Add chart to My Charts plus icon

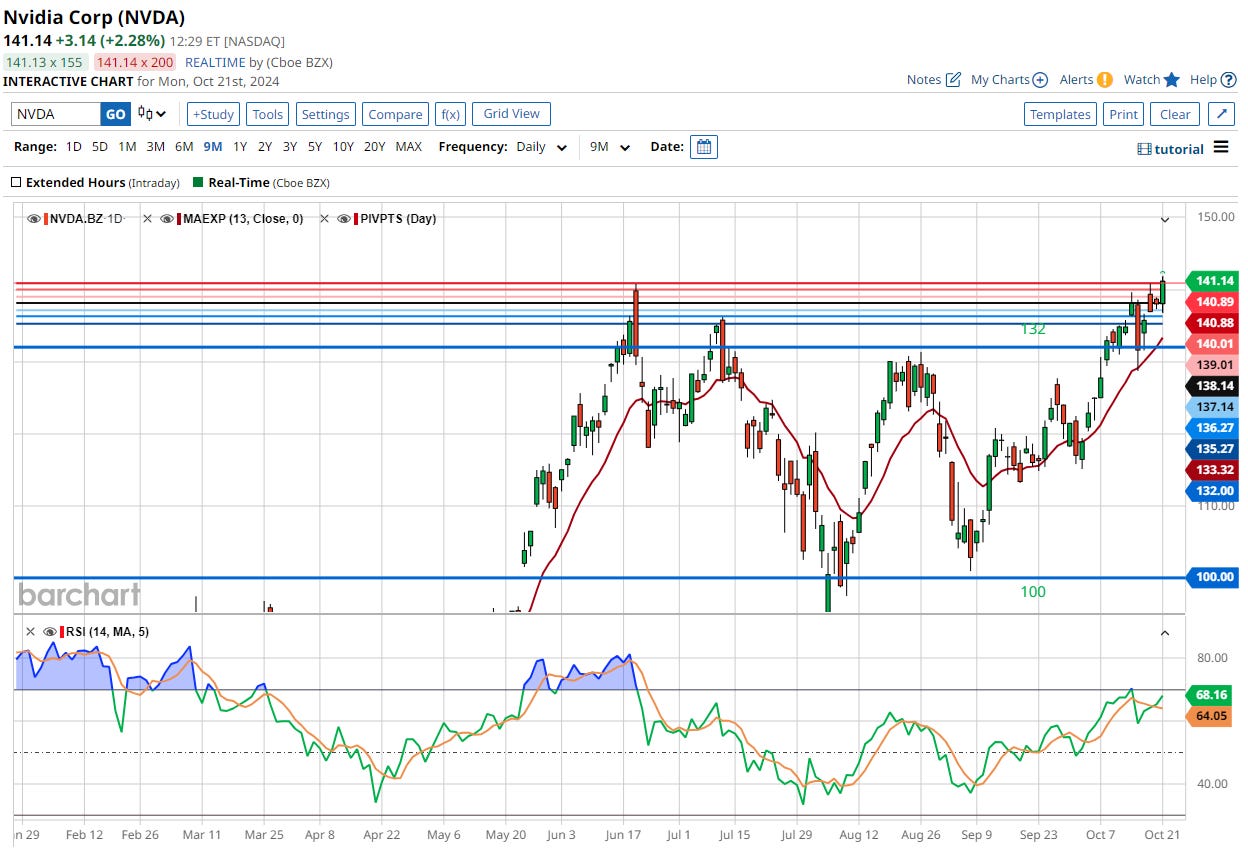[1040, 80]
